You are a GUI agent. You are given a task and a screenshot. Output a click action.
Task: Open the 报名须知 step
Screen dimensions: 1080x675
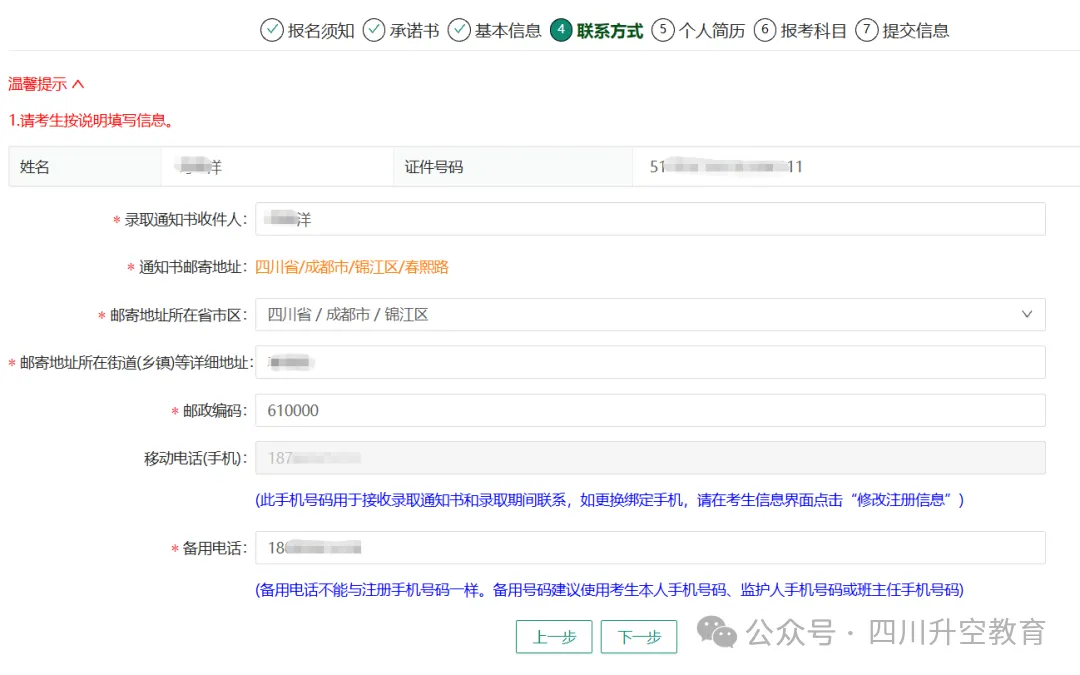point(321,31)
